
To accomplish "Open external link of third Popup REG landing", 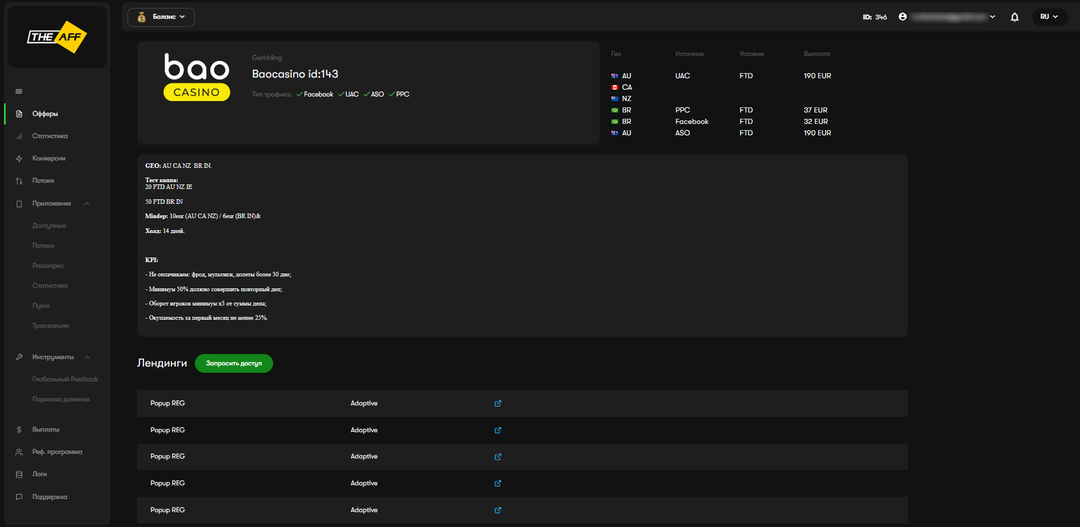I will 498,456.
